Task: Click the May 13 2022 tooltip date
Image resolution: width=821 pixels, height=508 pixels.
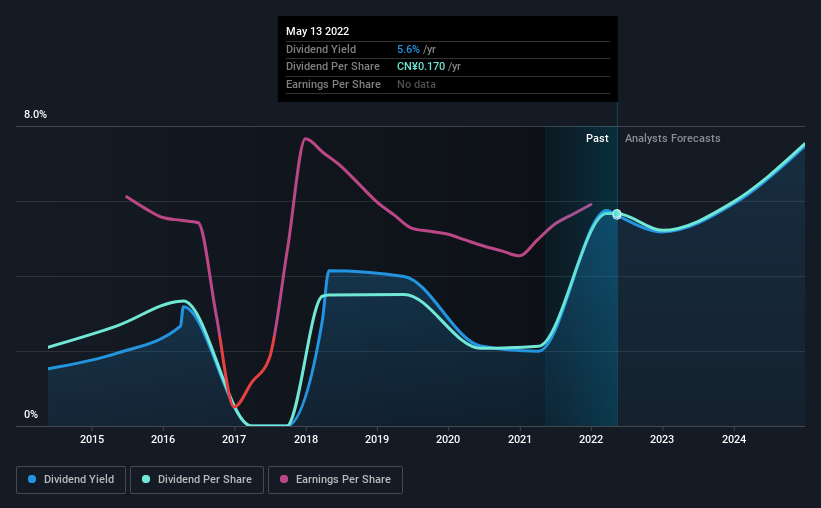Action: click(x=317, y=31)
